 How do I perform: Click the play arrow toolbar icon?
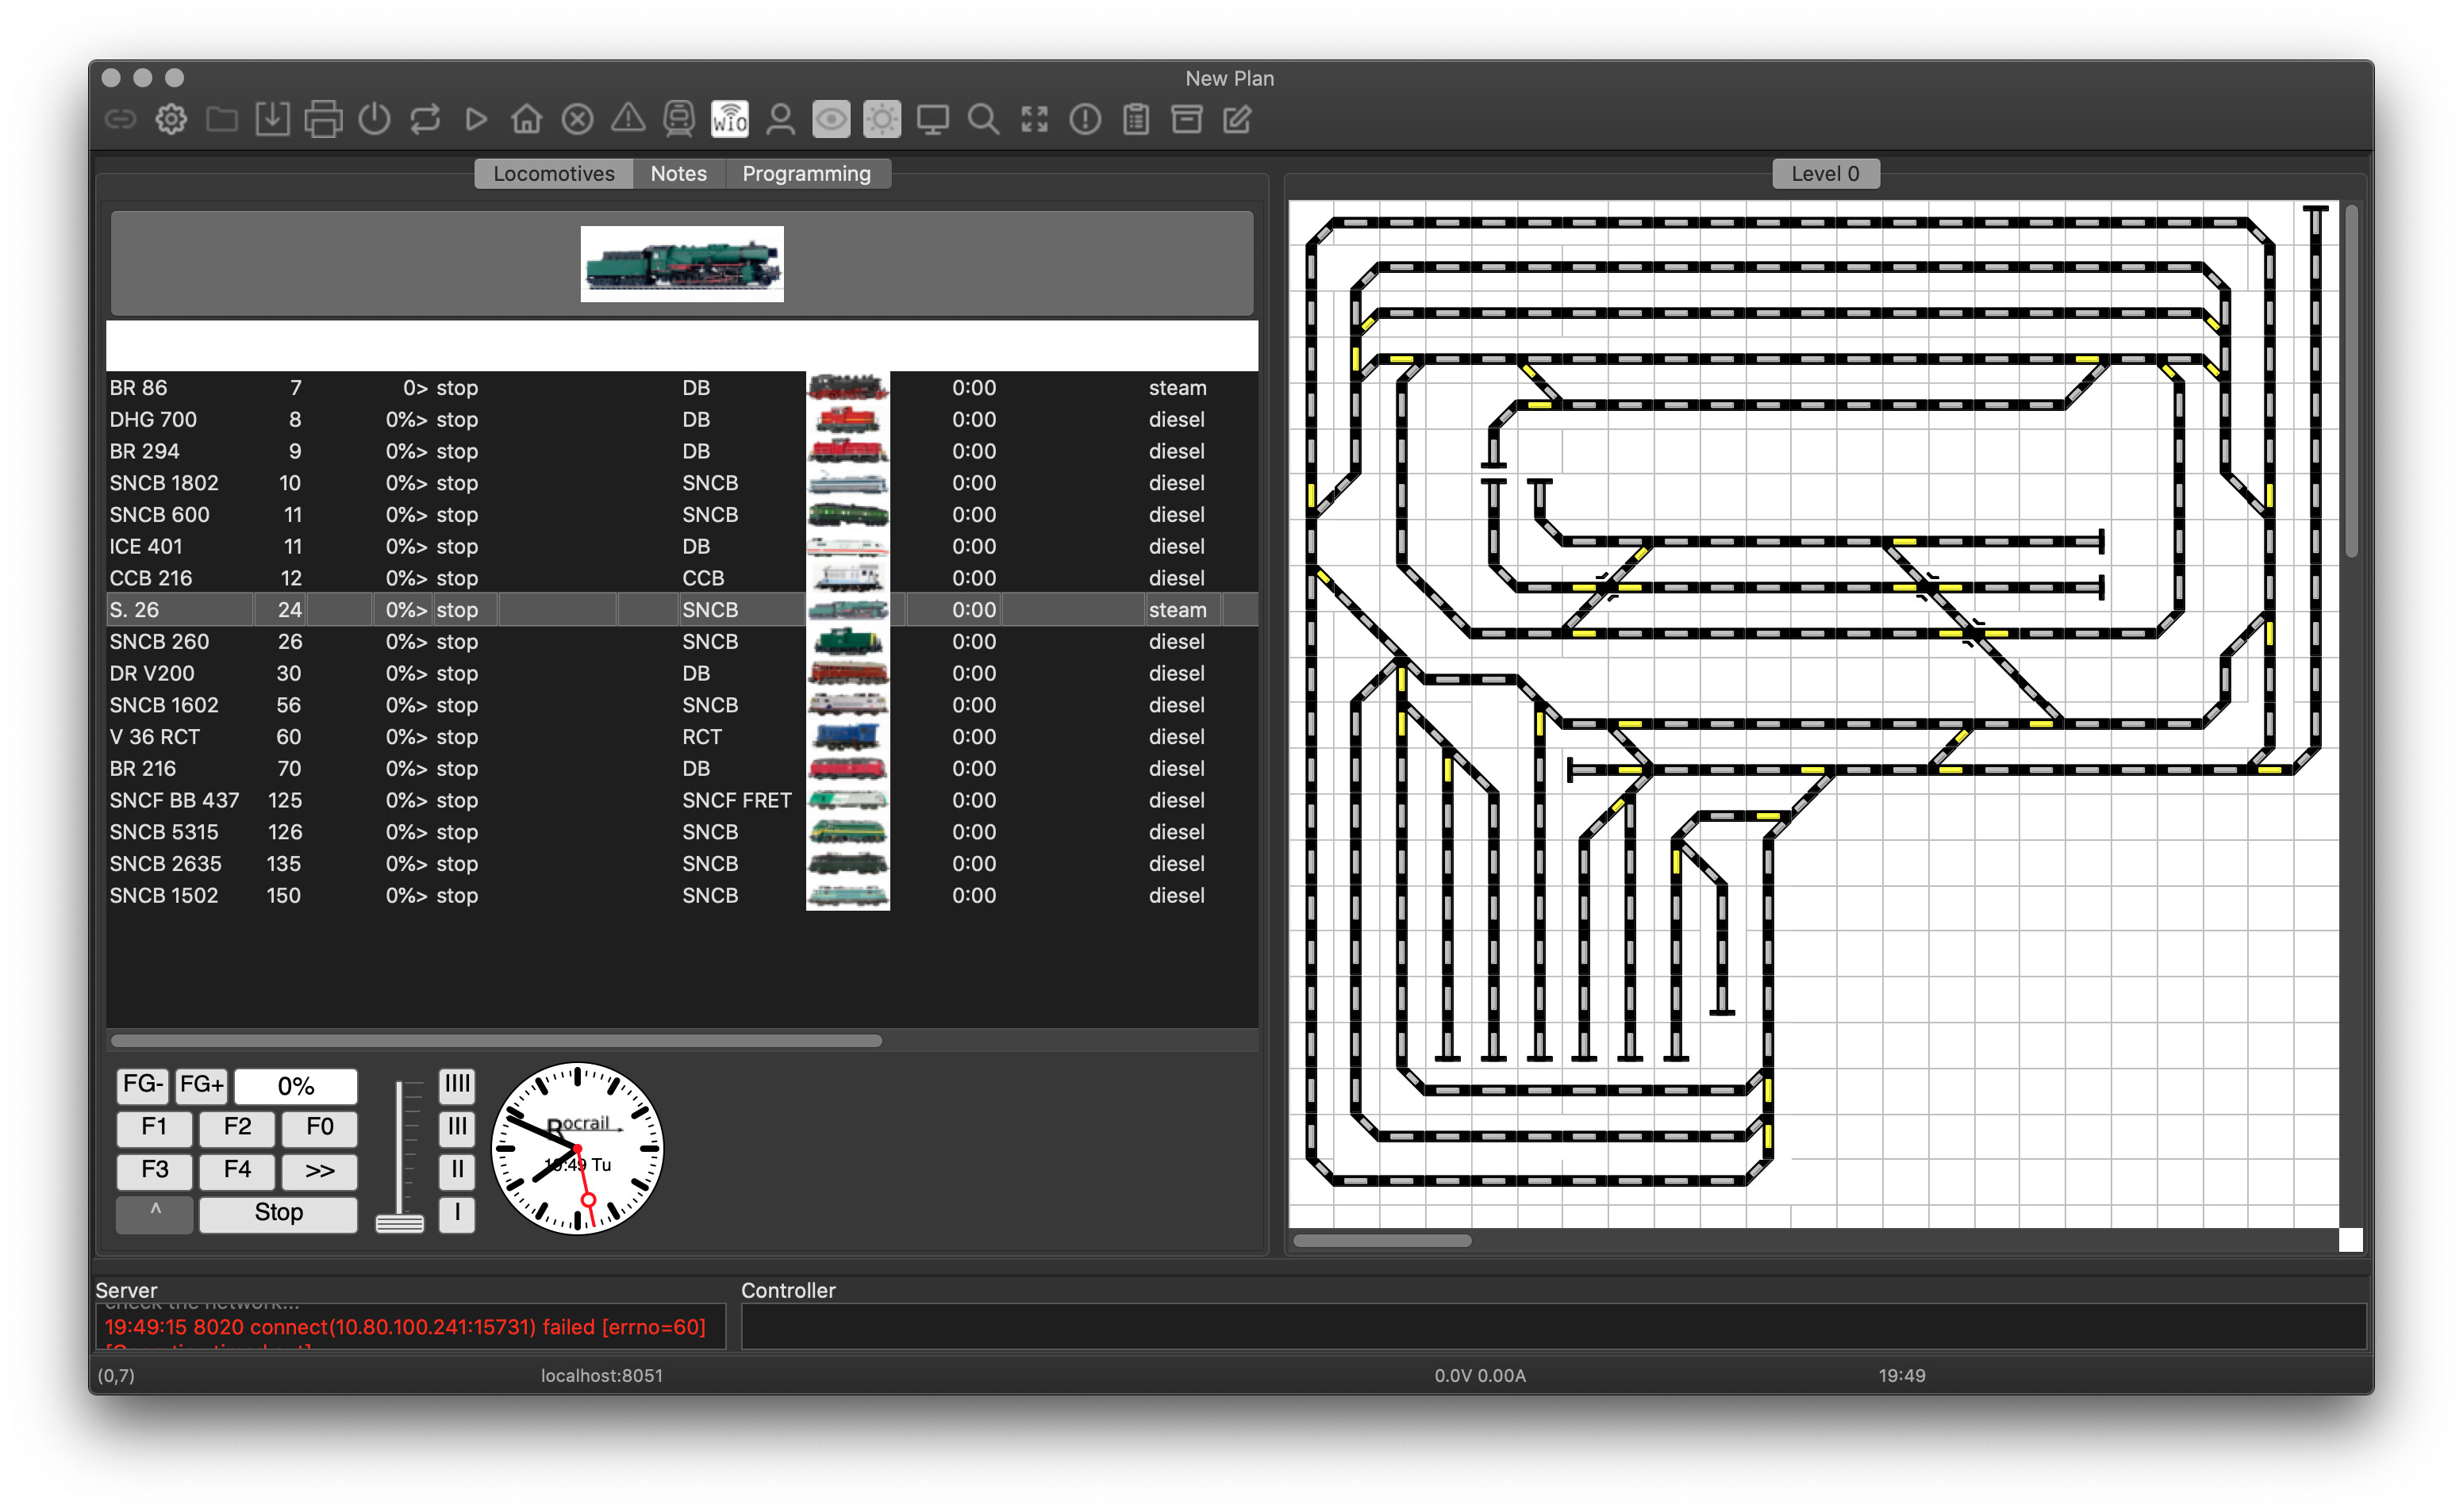(x=476, y=119)
